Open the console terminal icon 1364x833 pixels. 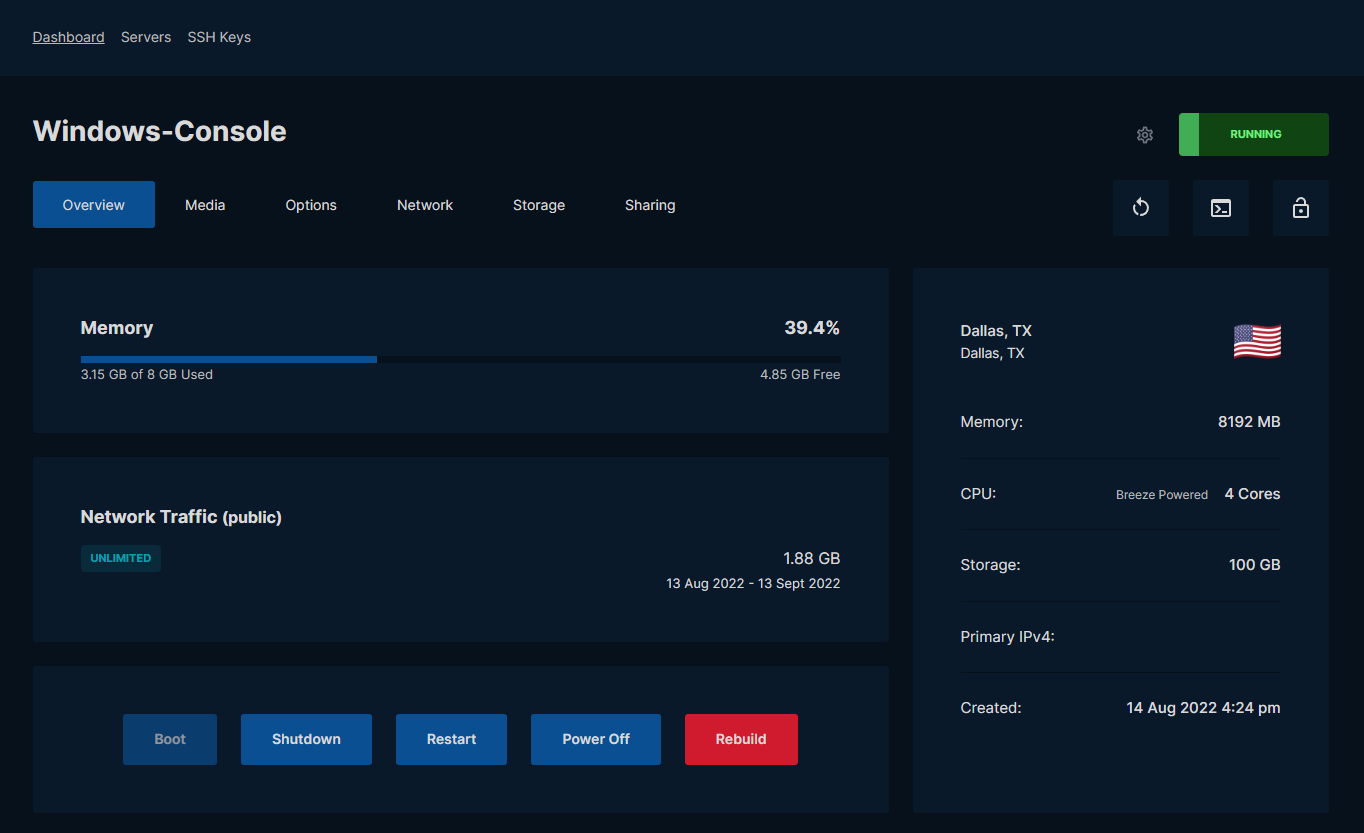click(x=1221, y=208)
